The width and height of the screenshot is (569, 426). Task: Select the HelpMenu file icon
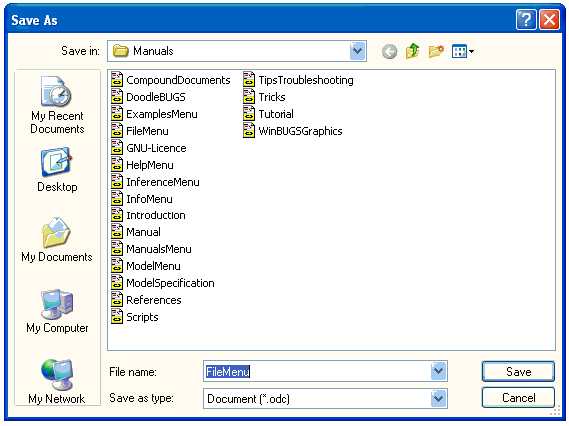(117, 165)
